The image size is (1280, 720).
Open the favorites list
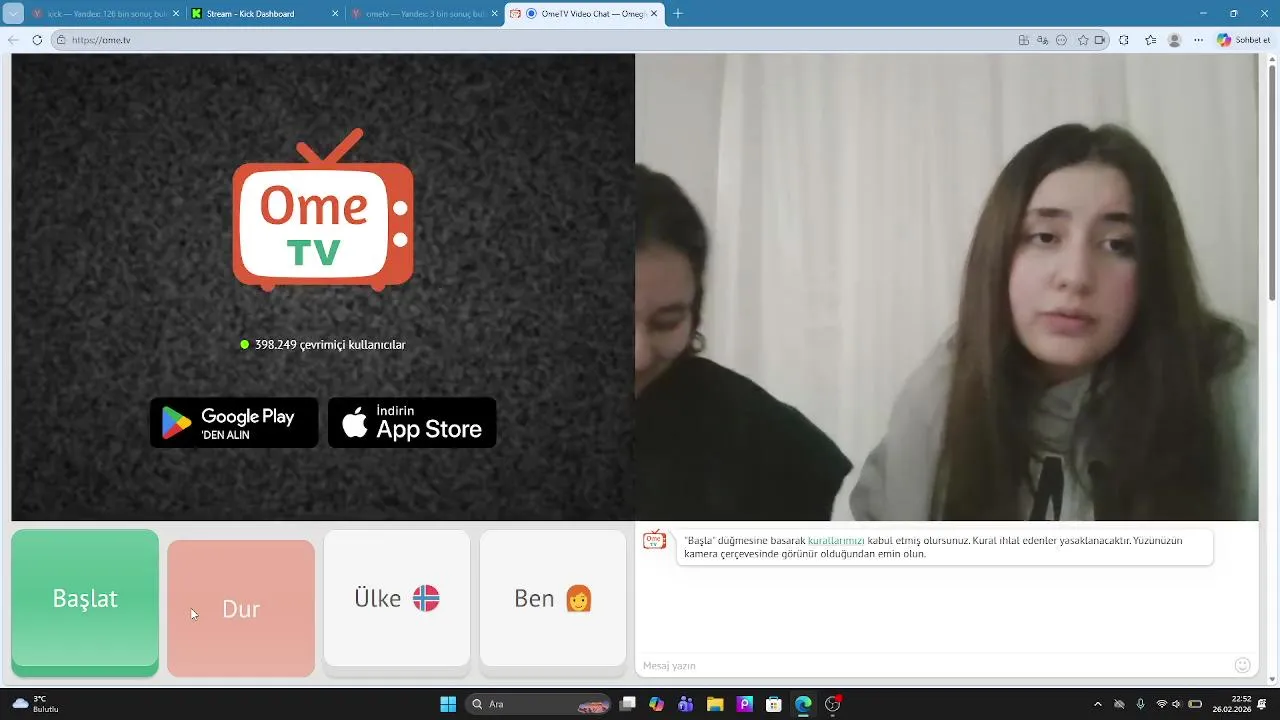pyautogui.click(x=1150, y=40)
